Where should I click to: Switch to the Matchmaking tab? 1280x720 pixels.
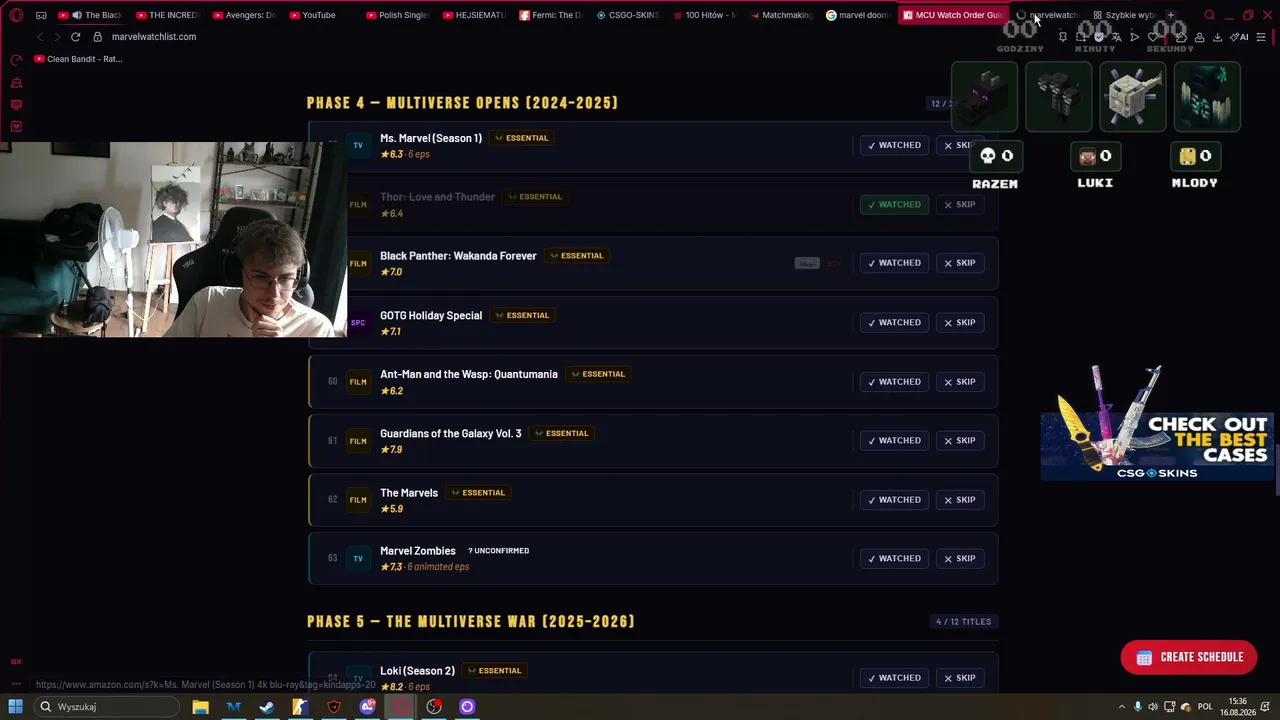(x=781, y=15)
